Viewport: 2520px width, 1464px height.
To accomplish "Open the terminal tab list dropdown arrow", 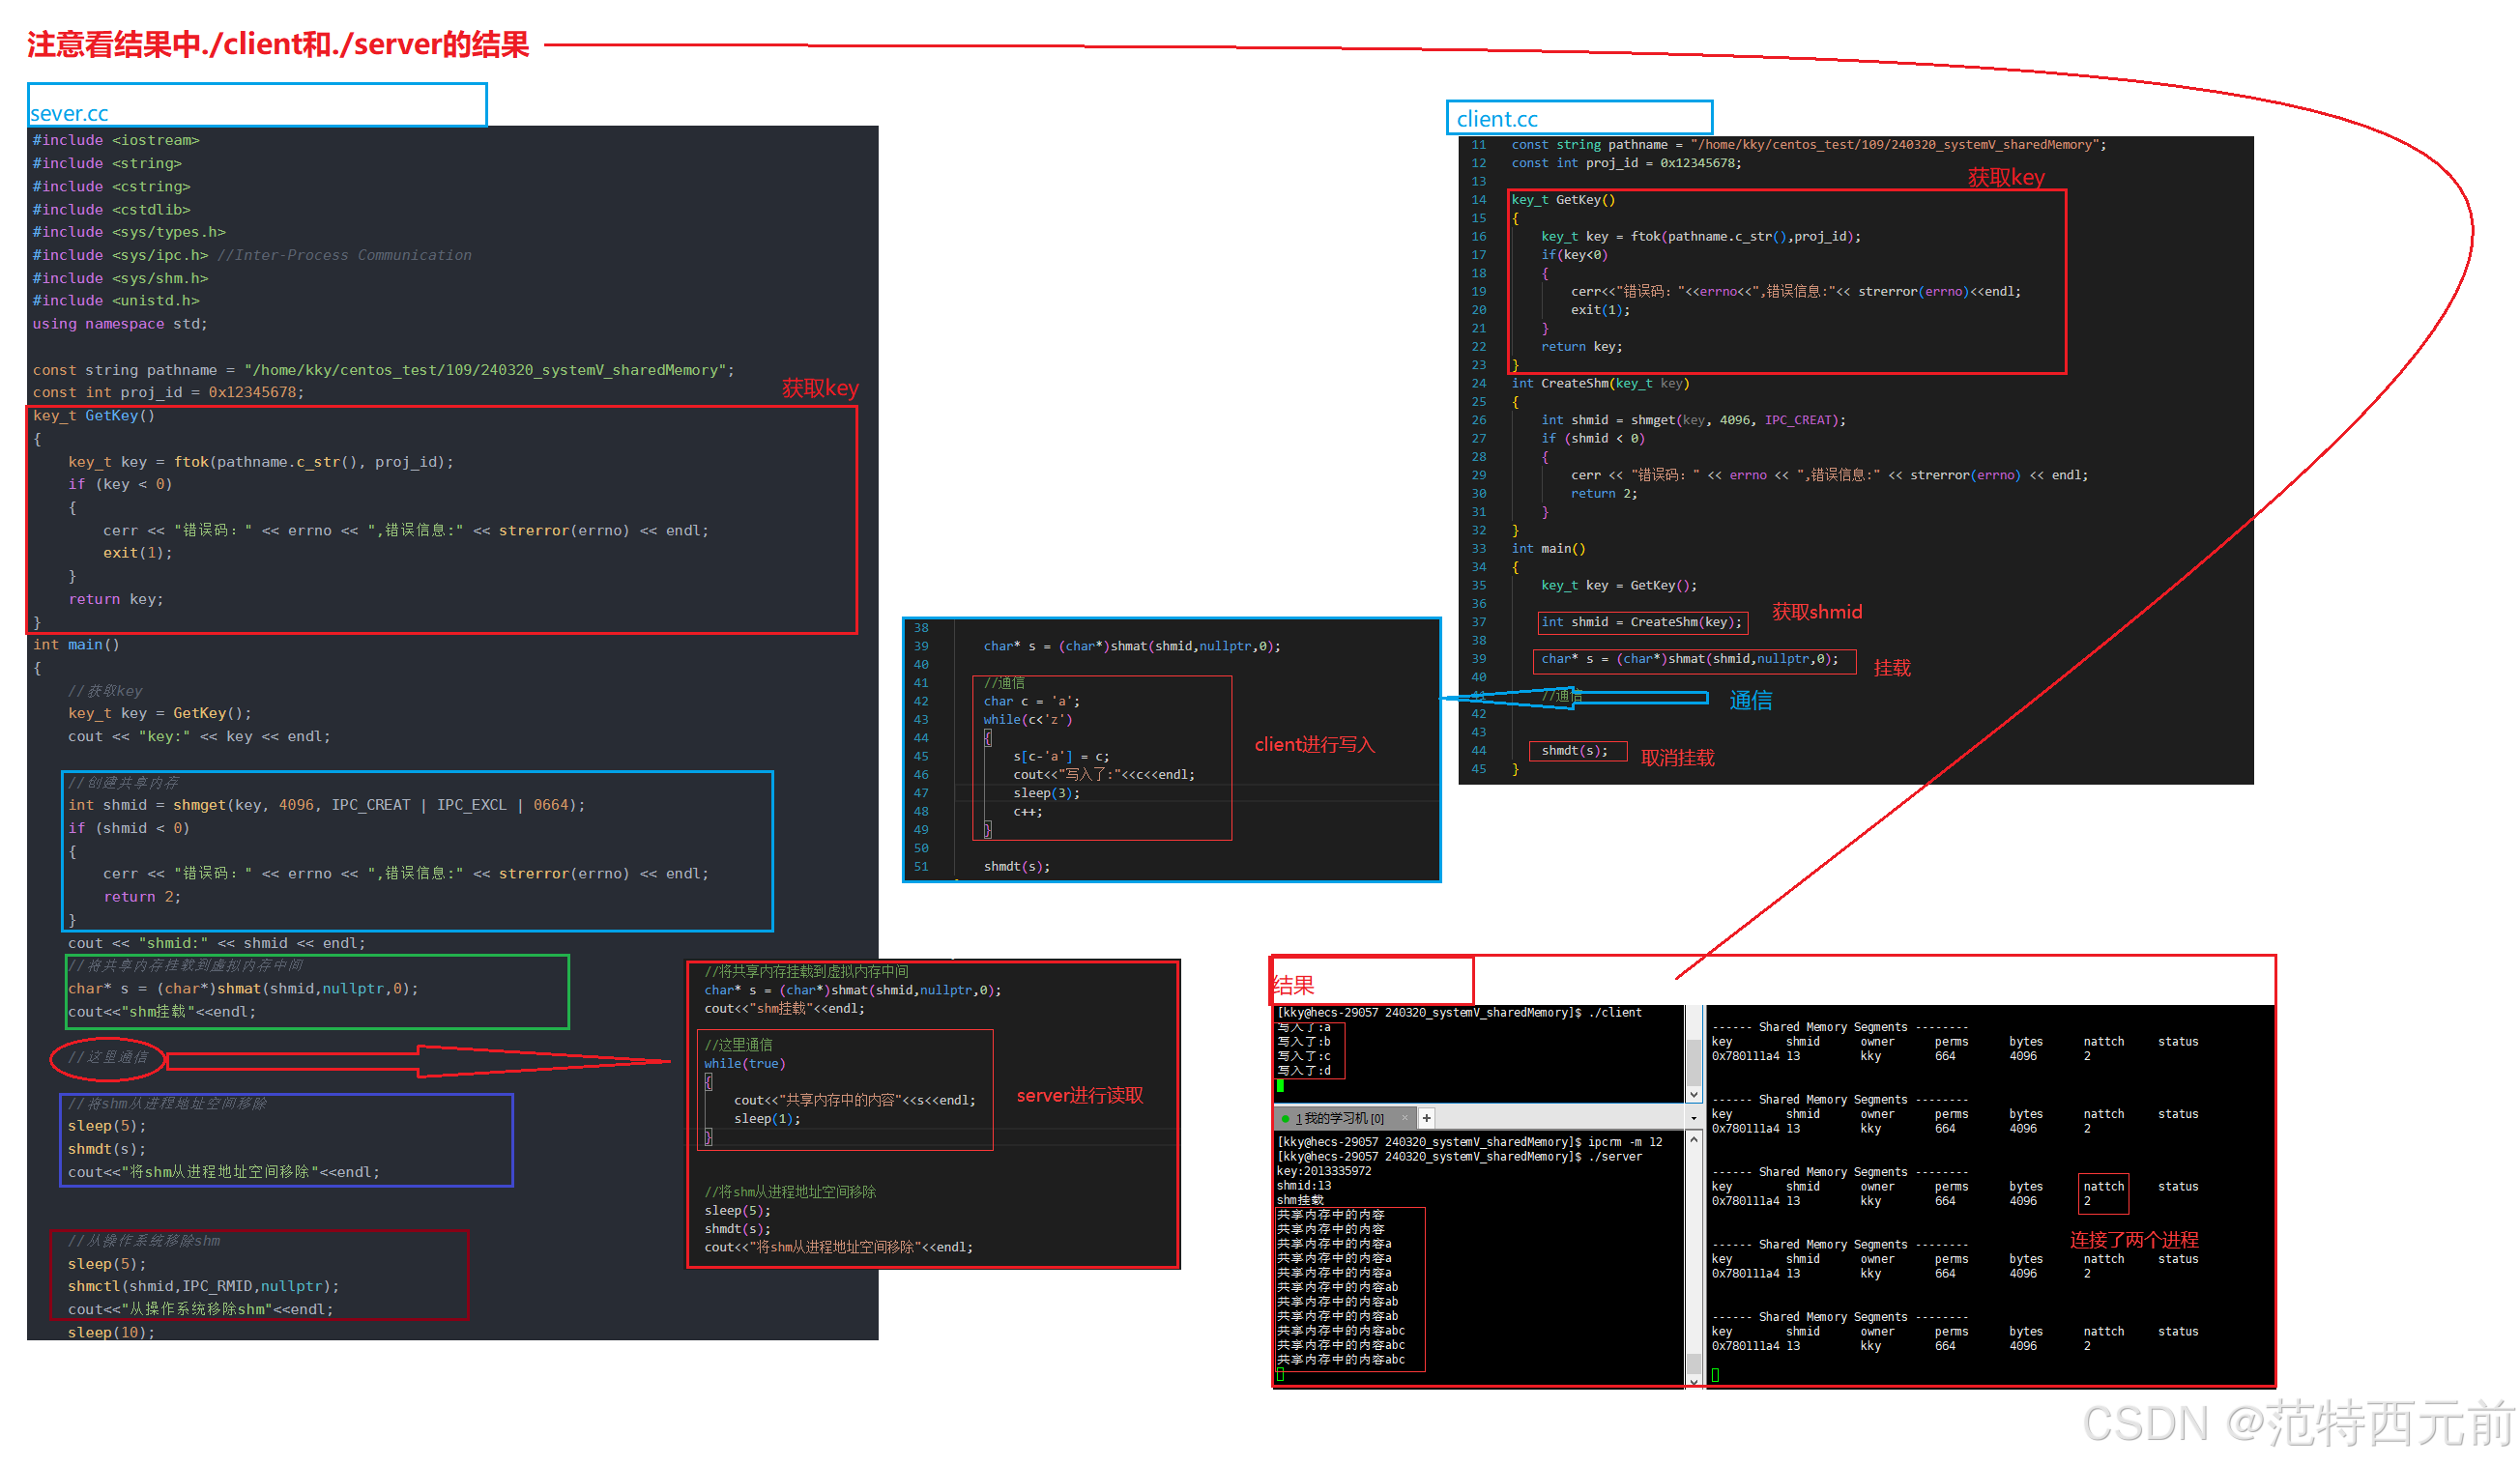I will [x=1693, y=1118].
